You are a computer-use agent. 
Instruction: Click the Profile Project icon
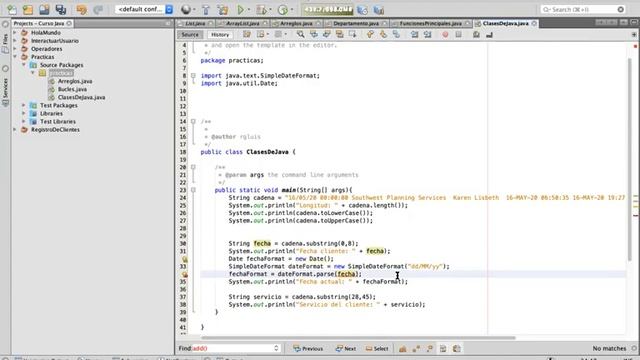283,9
